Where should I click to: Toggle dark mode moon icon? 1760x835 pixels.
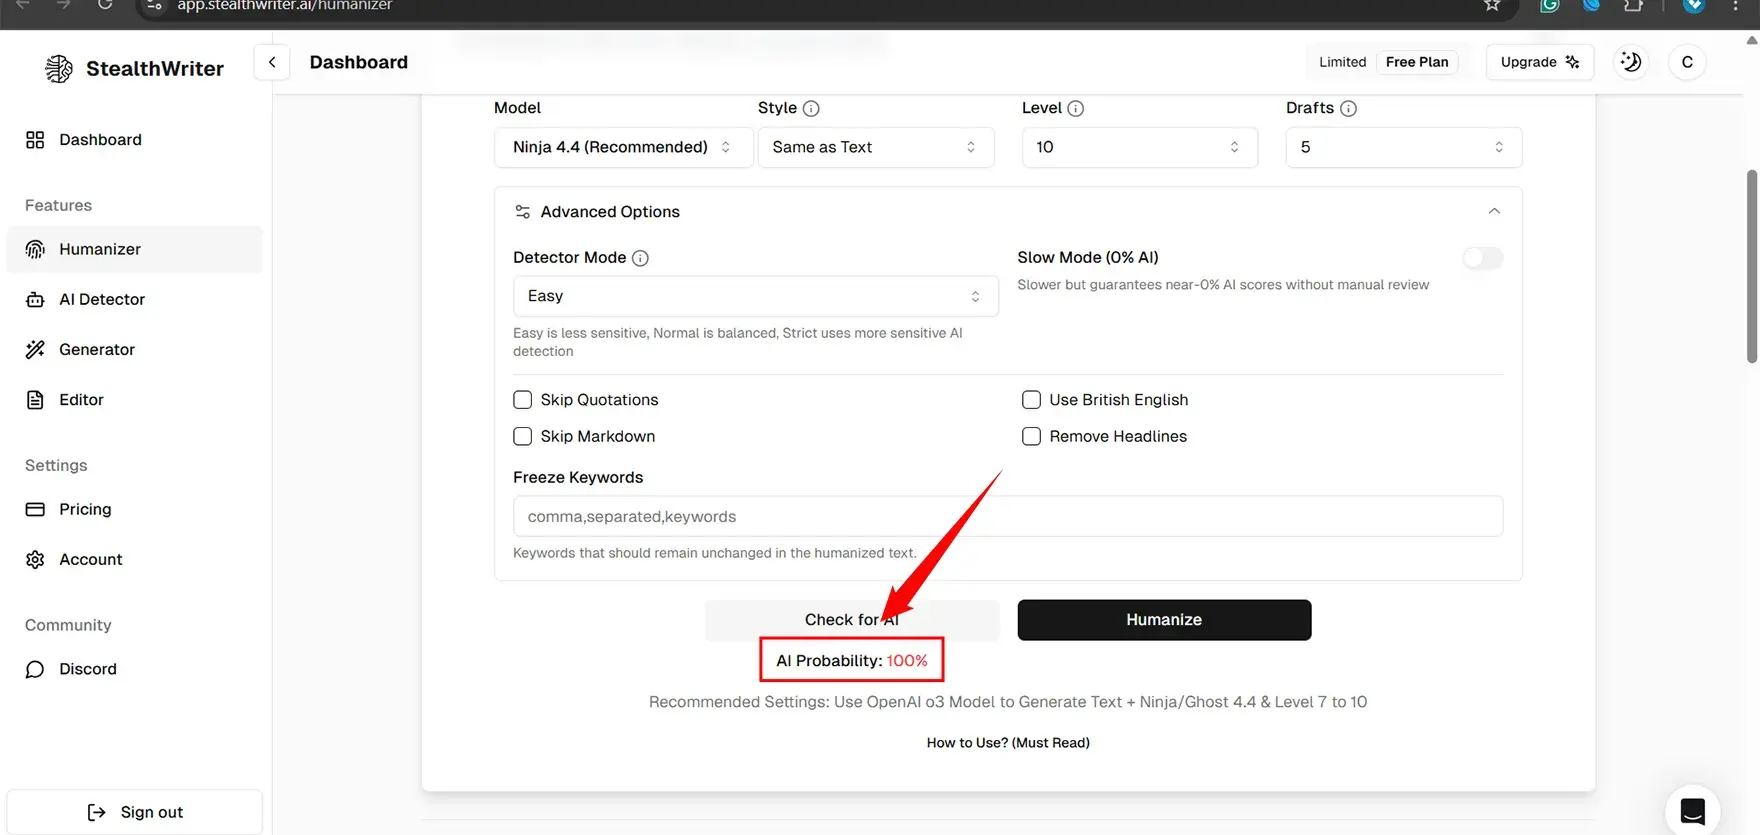pos(1631,62)
